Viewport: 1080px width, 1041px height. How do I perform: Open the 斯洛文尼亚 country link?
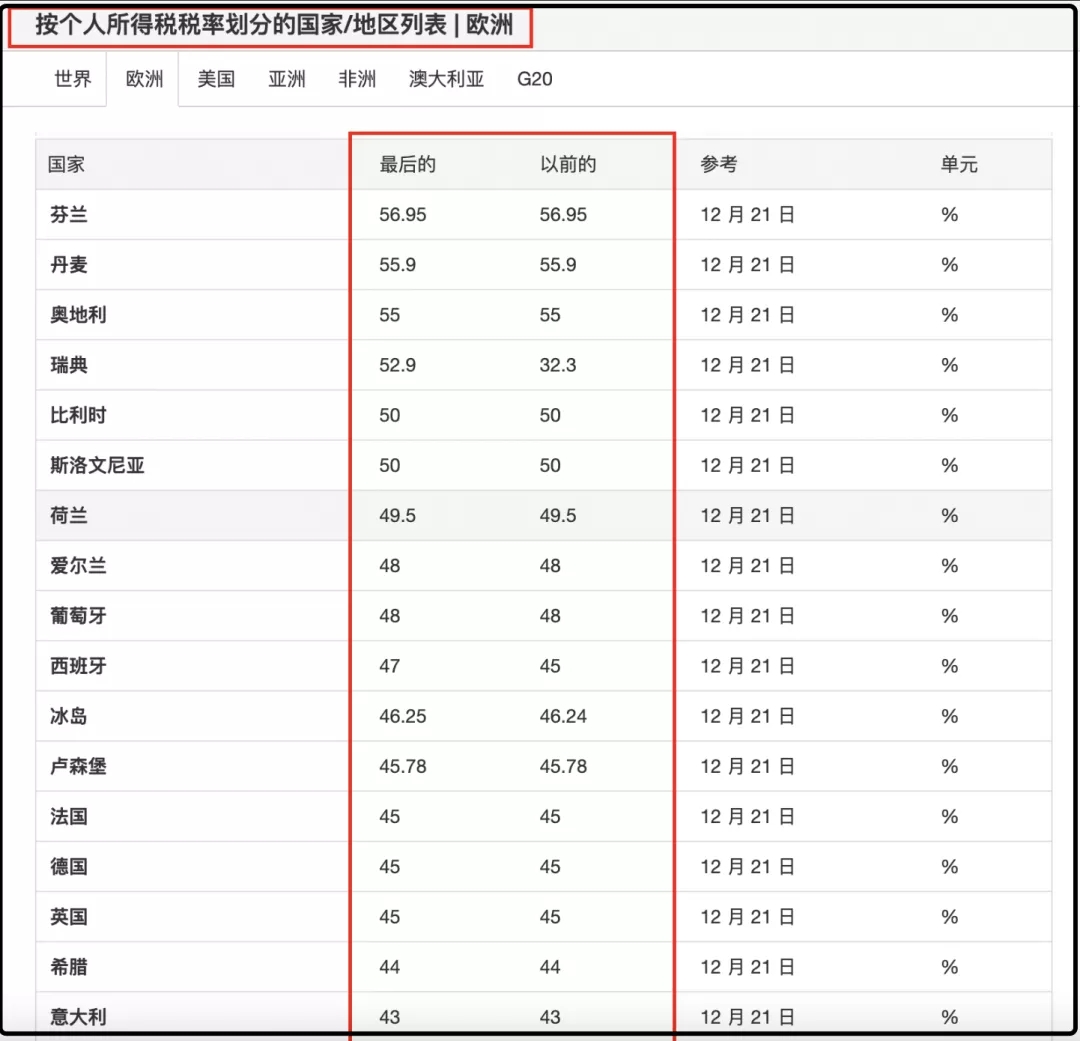click(x=97, y=466)
